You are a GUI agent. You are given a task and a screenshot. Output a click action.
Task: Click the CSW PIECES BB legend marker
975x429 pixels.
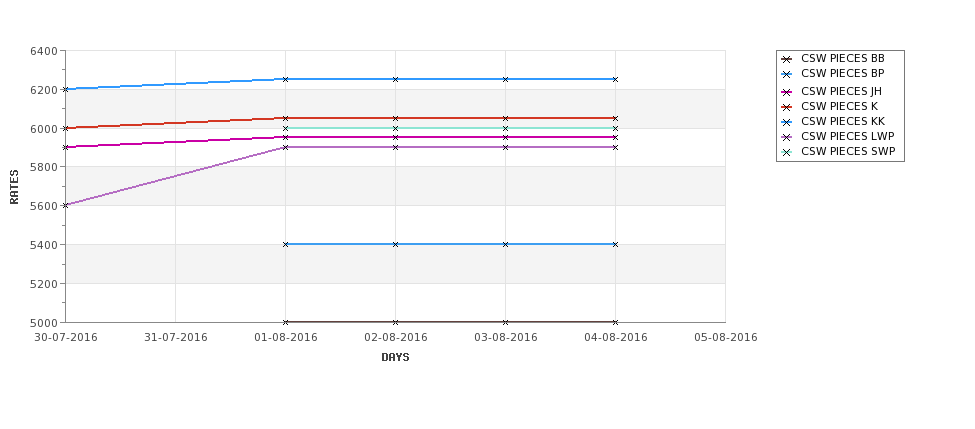pos(787,59)
